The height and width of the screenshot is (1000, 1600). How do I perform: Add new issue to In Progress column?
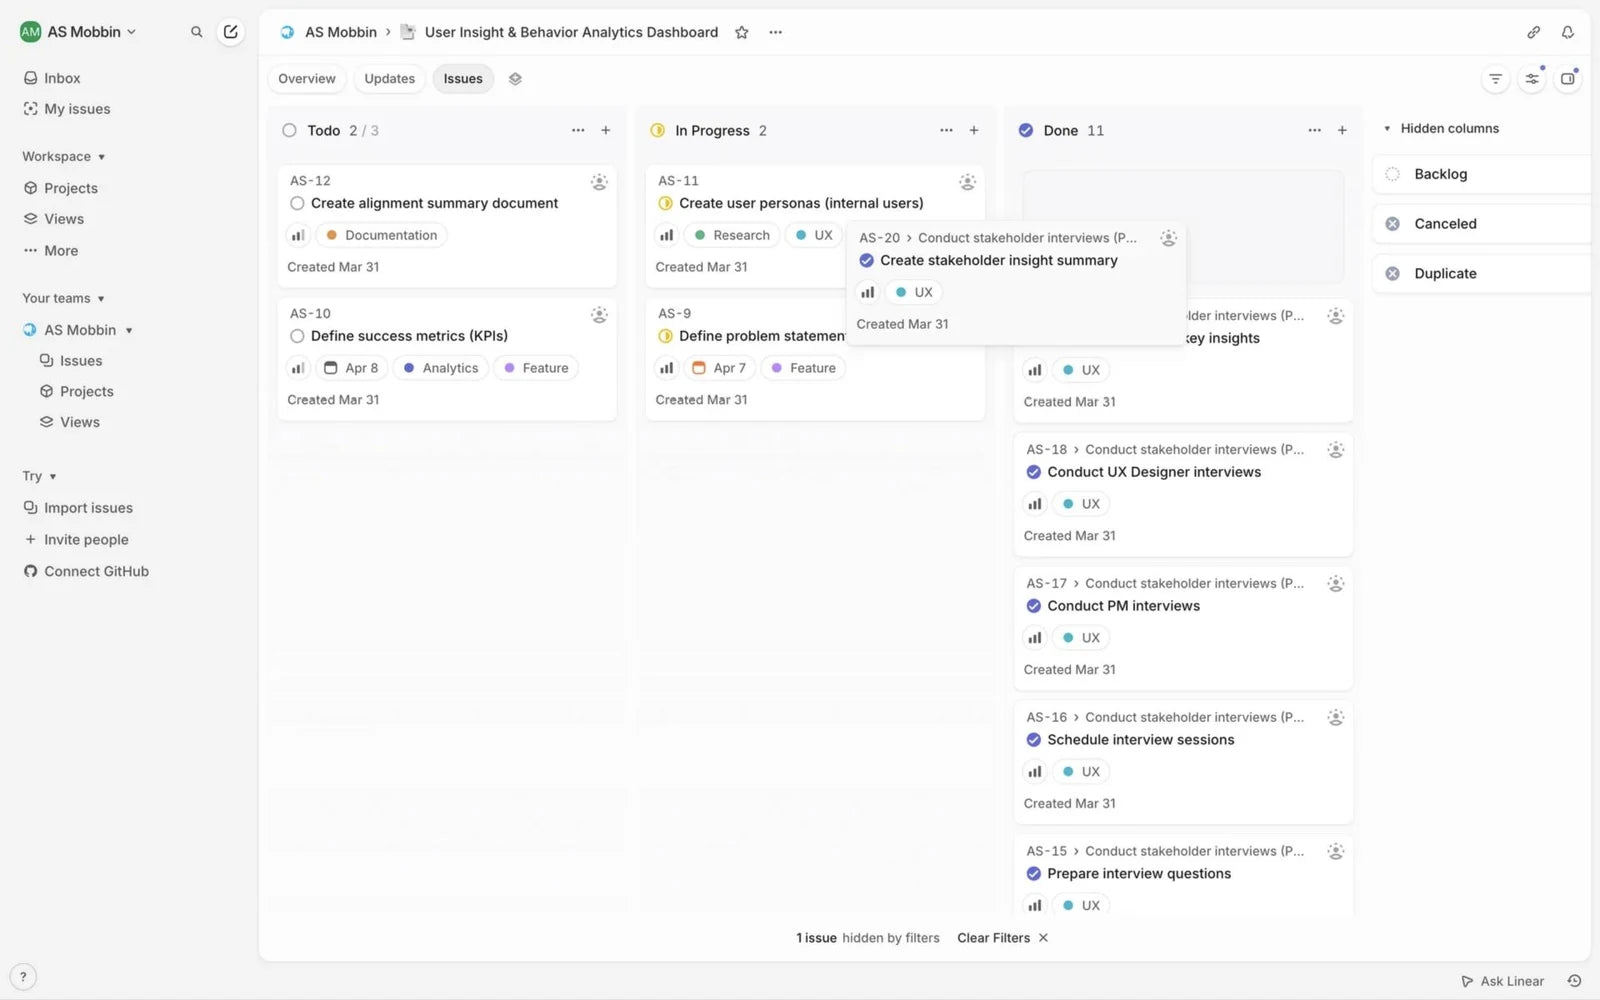coord(974,130)
